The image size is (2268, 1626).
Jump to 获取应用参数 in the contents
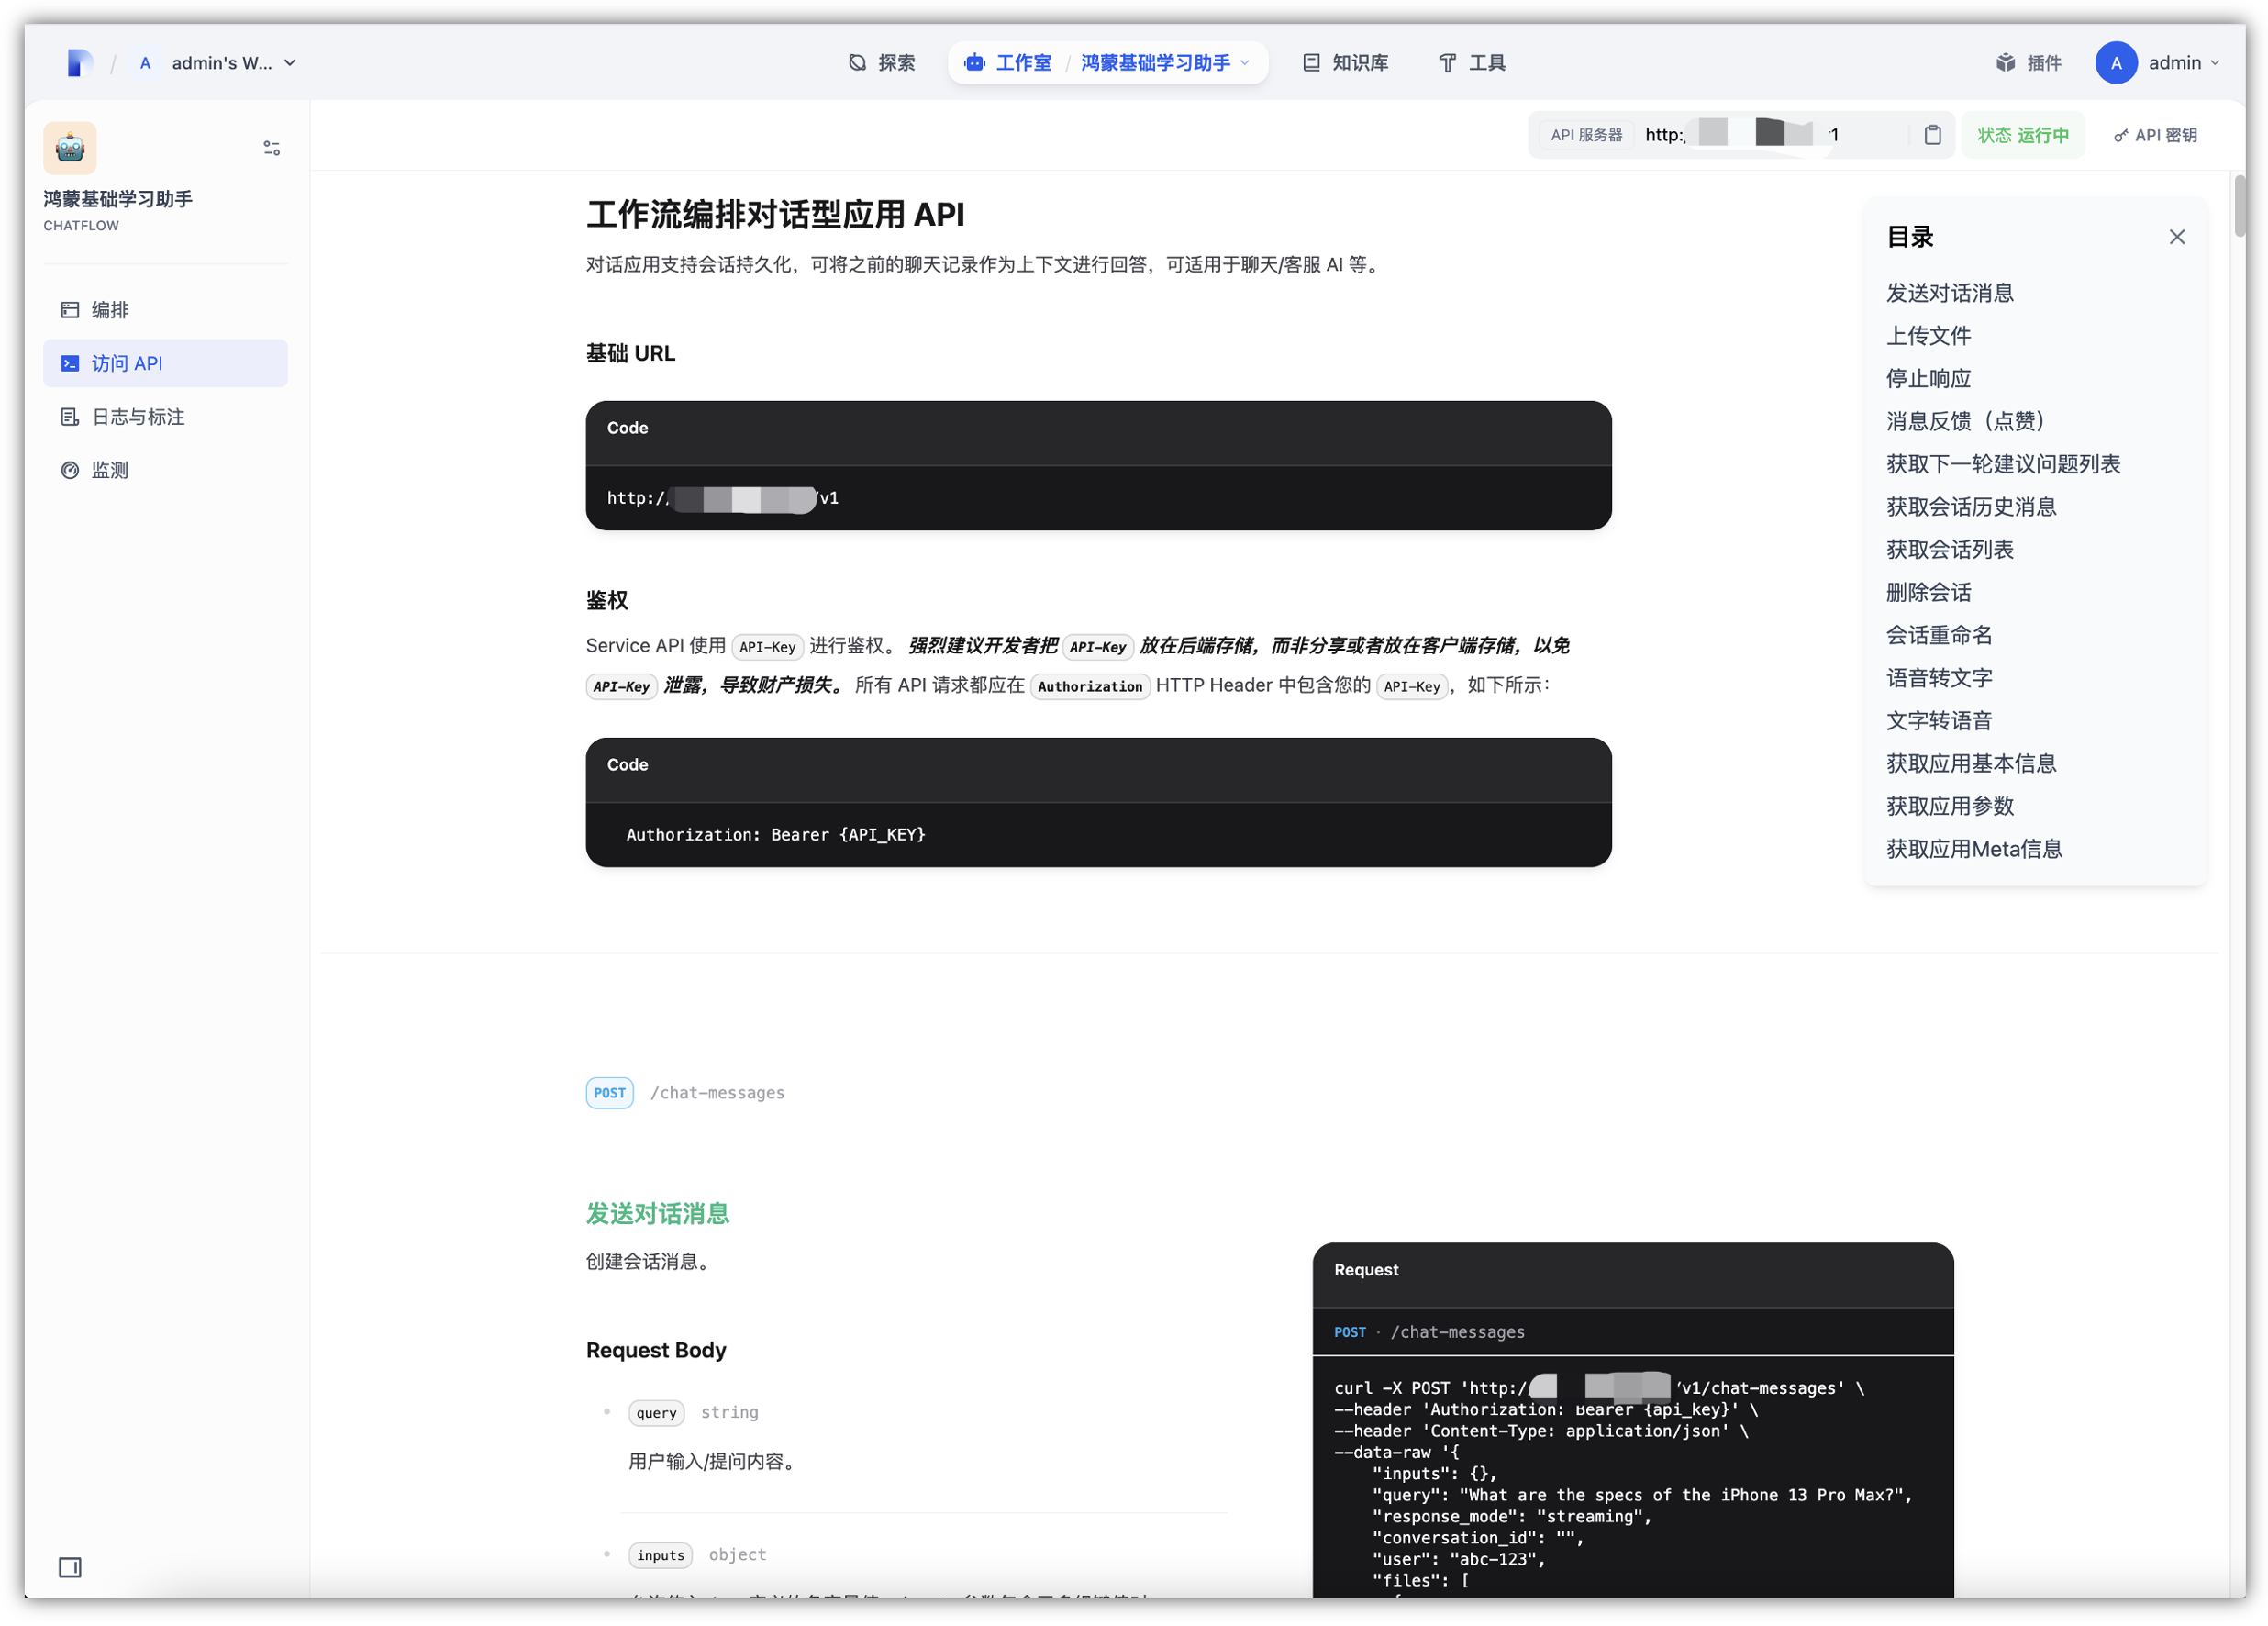point(1949,807)
